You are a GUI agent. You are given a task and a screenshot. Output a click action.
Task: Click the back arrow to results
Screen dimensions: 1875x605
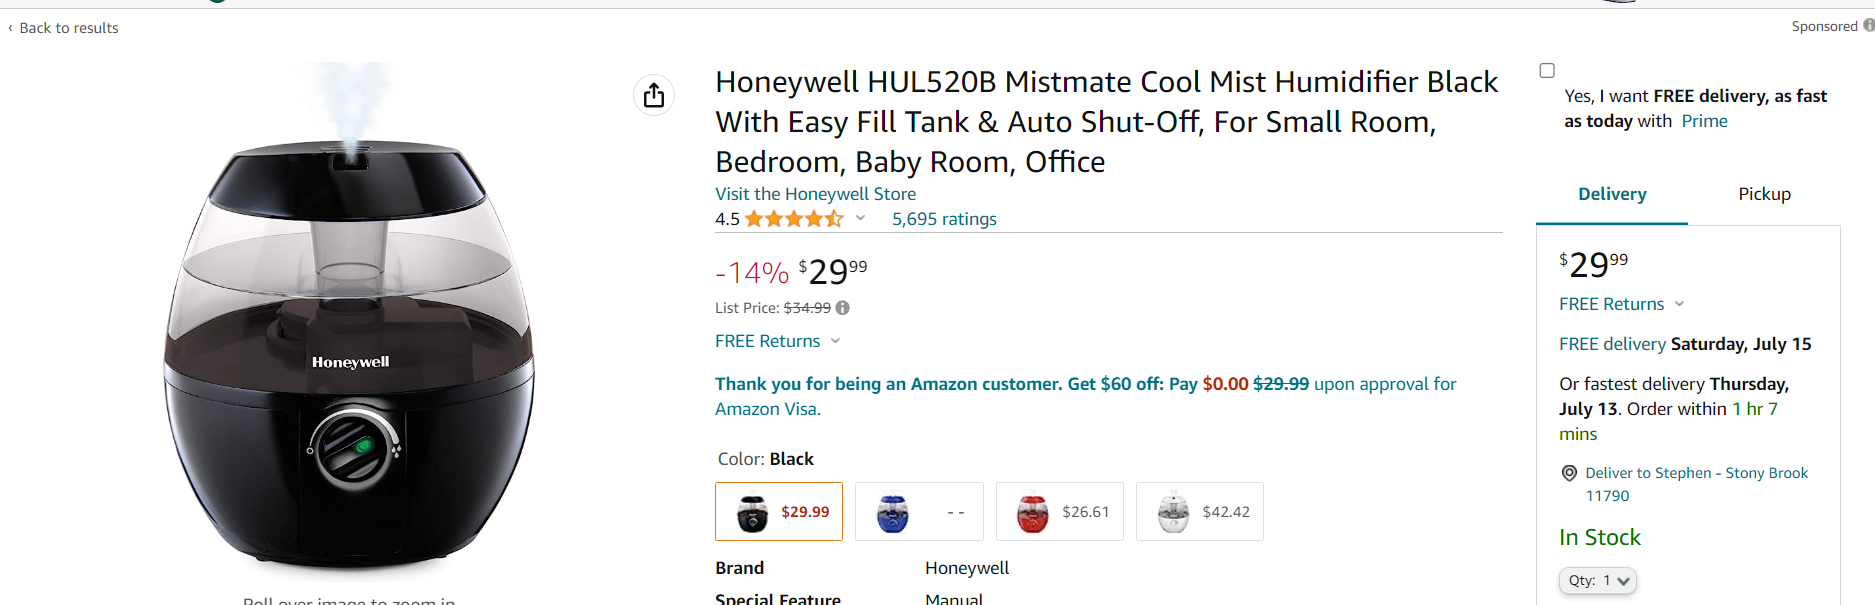(x=11, y=28)
